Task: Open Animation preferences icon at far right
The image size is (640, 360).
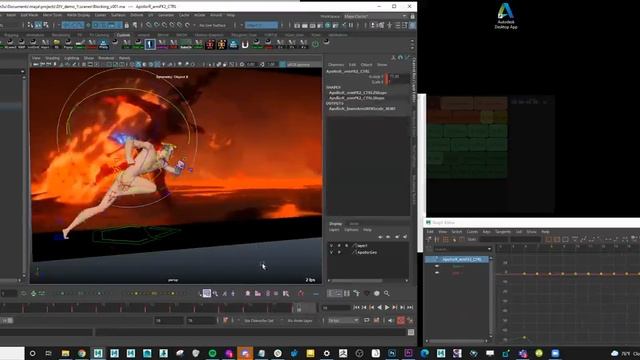Action: point(410,321)
